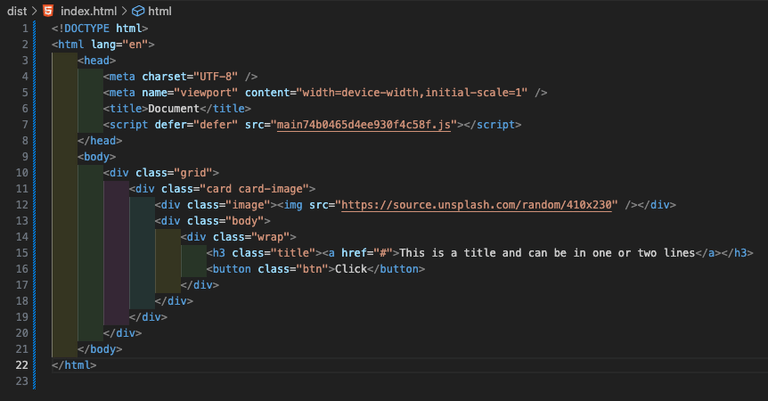Click the class="image" div tag
This screenshot has width=768, height=401.
pyautogui.click(x=216, y=205)
